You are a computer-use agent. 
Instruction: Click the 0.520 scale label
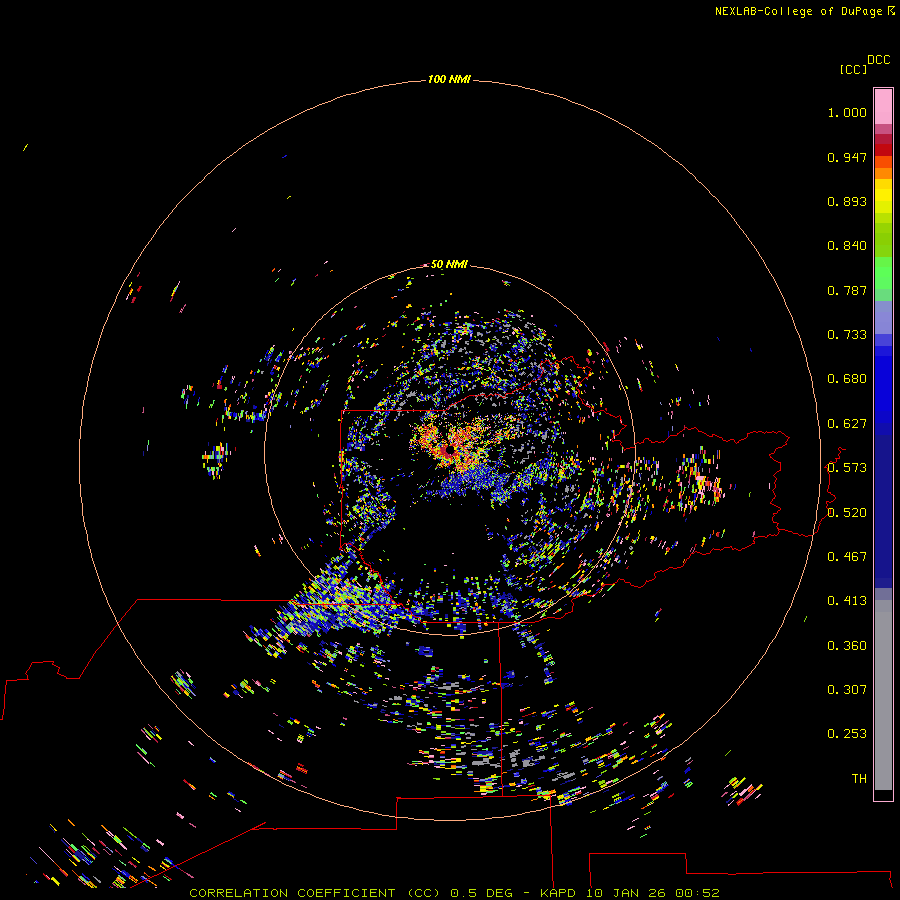847,513
